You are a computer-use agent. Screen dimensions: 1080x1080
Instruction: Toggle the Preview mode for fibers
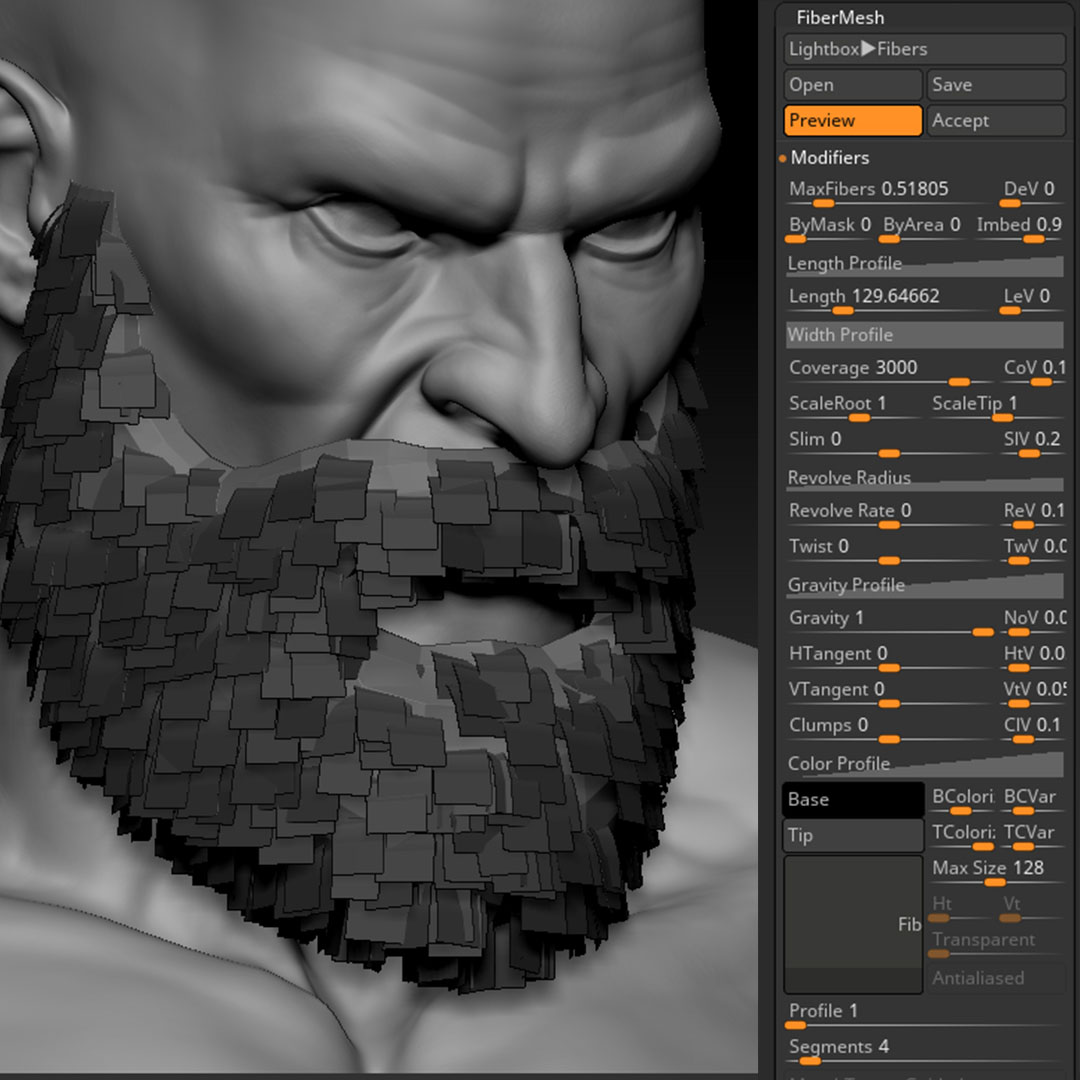pos(852,120)
